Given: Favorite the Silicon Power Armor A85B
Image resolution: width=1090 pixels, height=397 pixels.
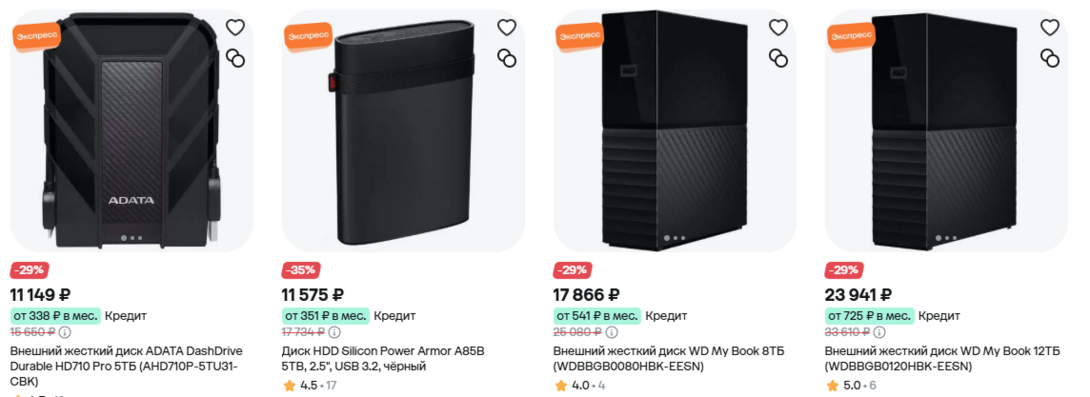Looking at the screenshot, I should pyautogui.click(x=507, y=27).
